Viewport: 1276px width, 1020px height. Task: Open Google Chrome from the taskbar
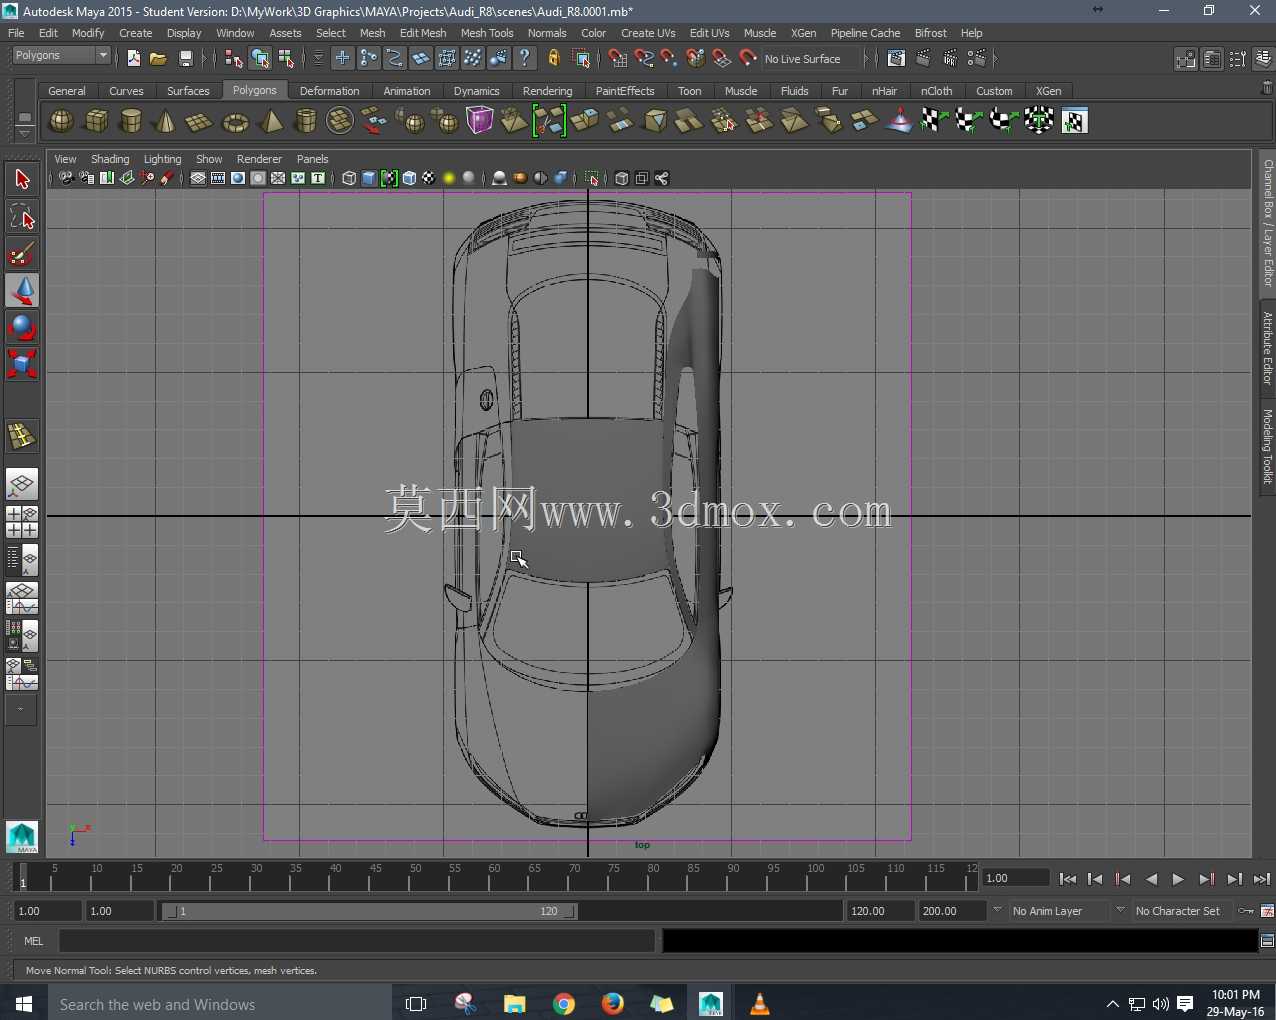pyautogui.click(x=563, y=1003)
